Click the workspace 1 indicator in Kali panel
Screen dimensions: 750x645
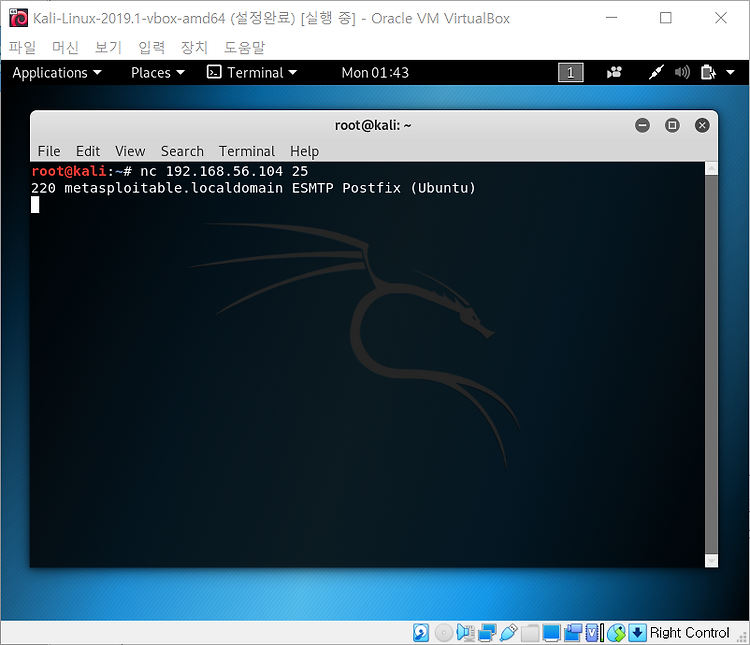(571, 73)
